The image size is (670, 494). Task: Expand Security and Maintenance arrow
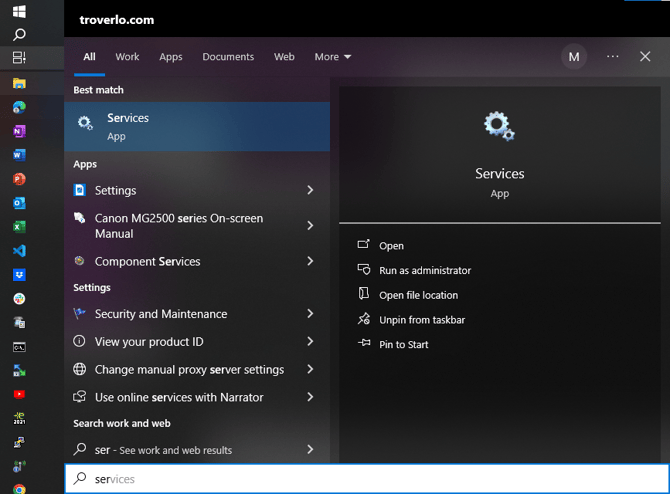click(310, 314)
